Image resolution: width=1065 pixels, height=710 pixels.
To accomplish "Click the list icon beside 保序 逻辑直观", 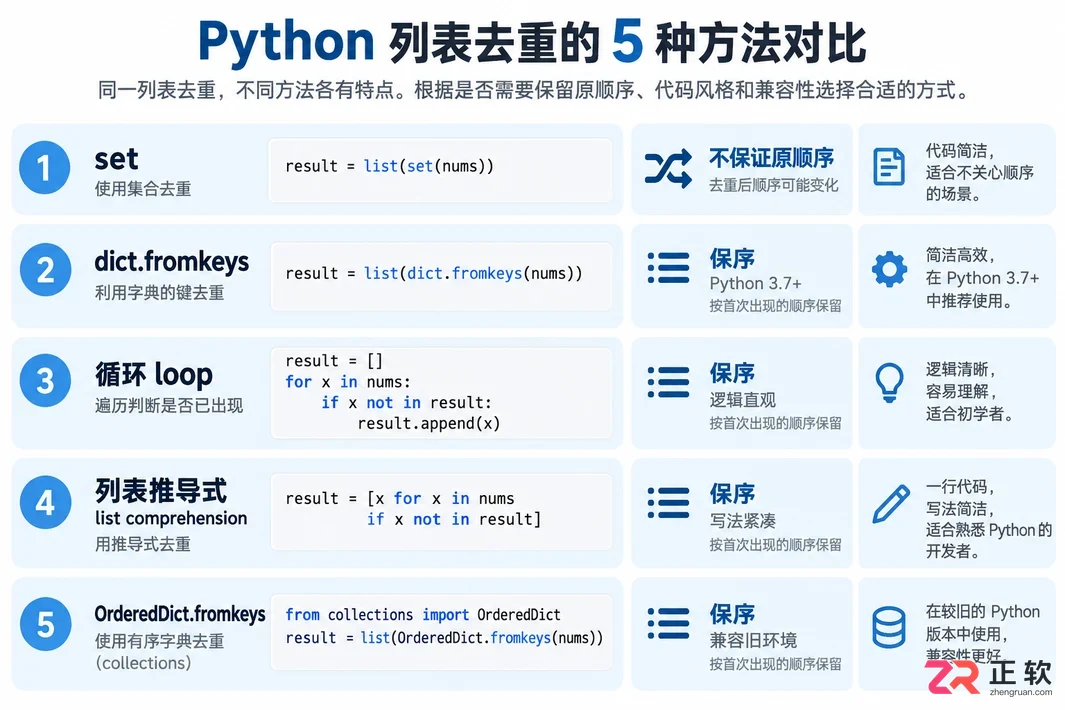I will point(668,382).
